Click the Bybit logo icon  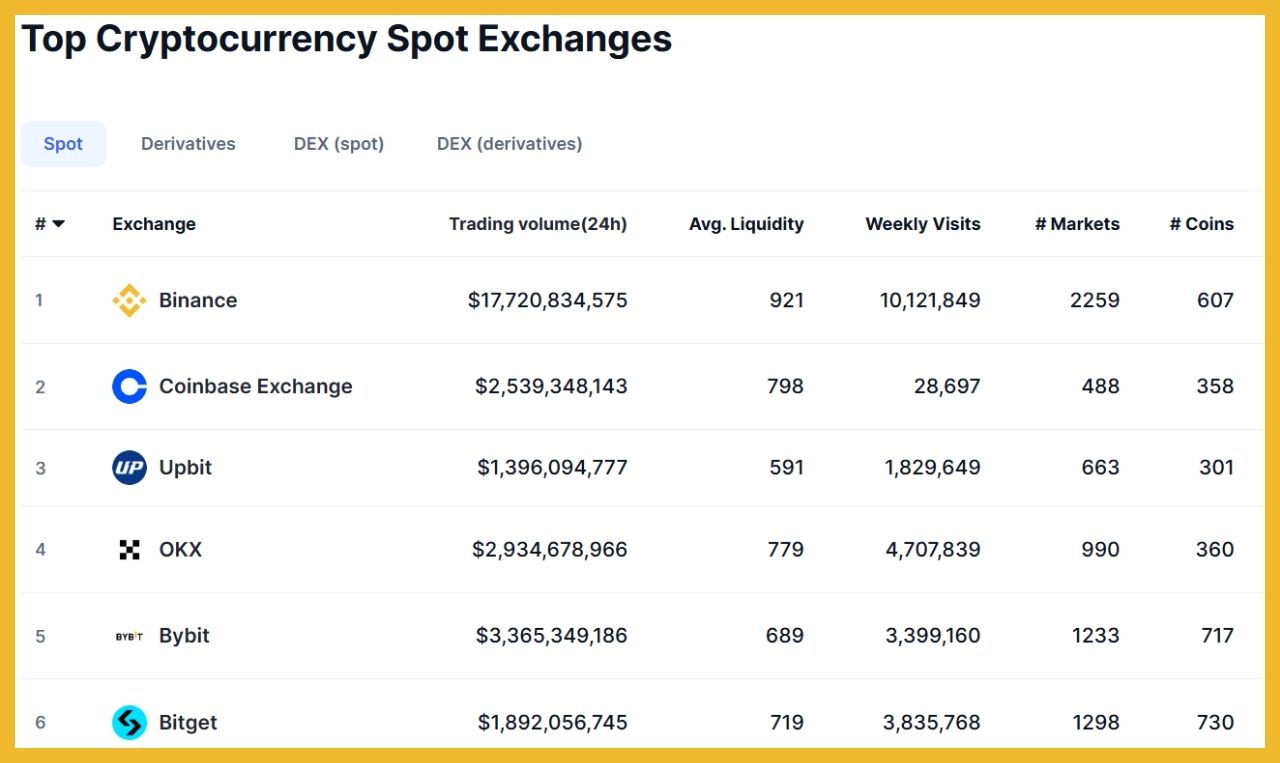130,635
